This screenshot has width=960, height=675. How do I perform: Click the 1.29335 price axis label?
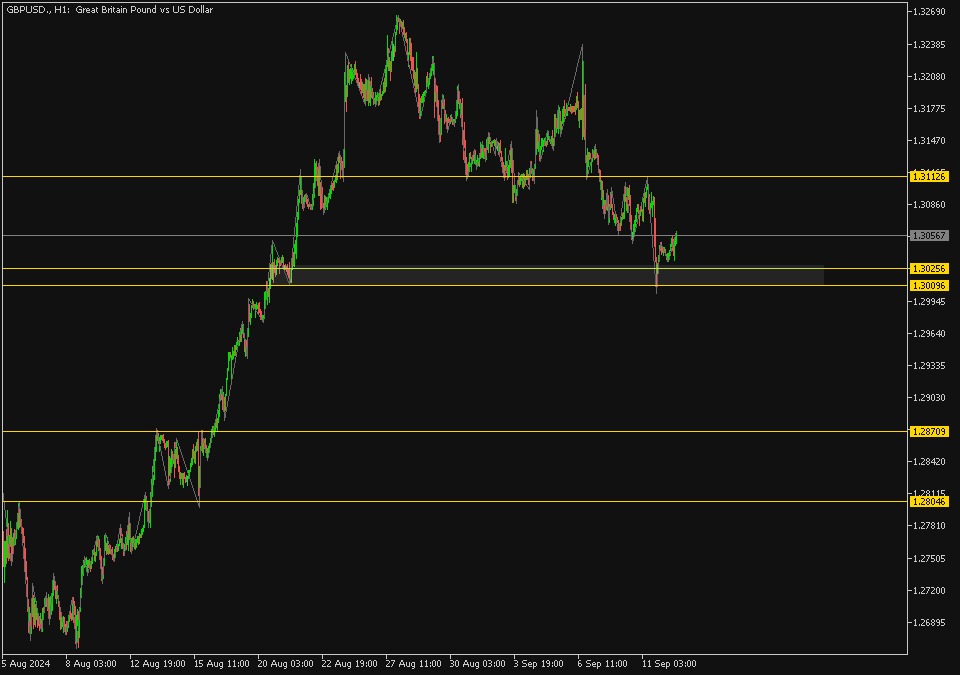click(929, 365)
